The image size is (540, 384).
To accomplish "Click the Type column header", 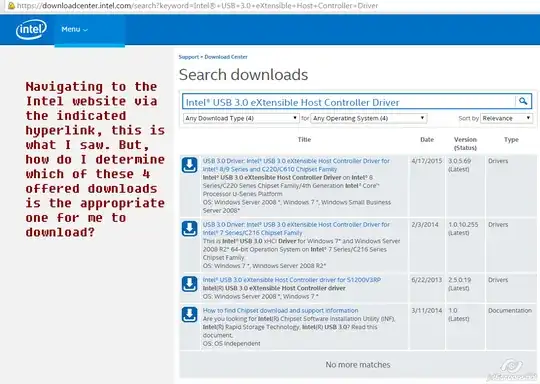I will coord(511,139).
